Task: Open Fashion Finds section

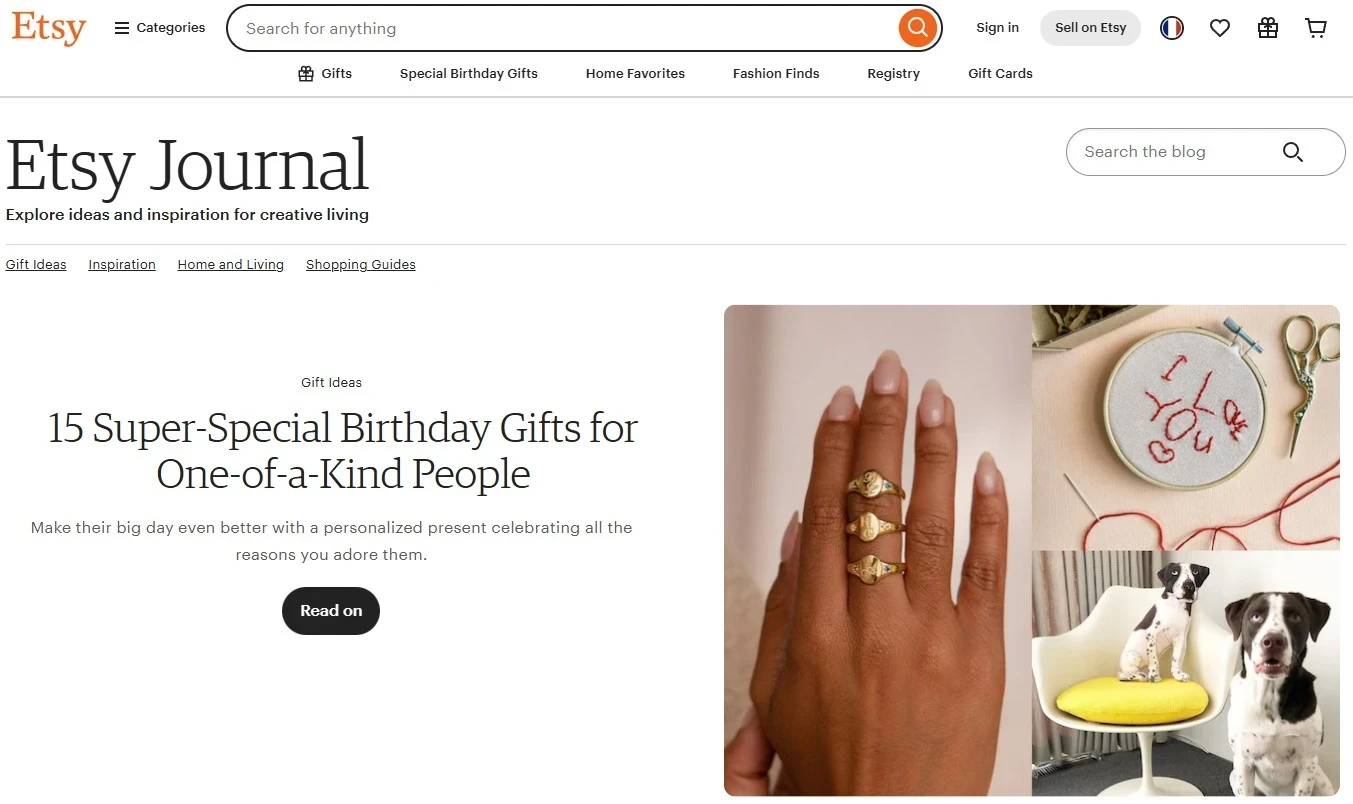Action: (776, 73)
